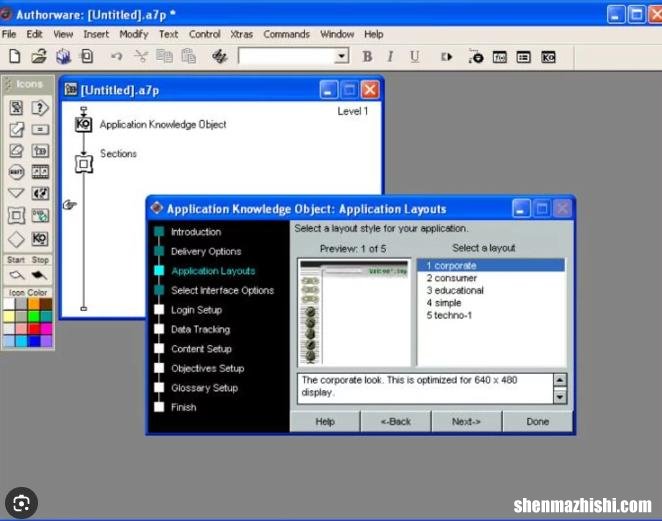This screenshot has height=521, width=662.
Task: Select the Knowledge Object palette icon
Action: tap(40, 239)
